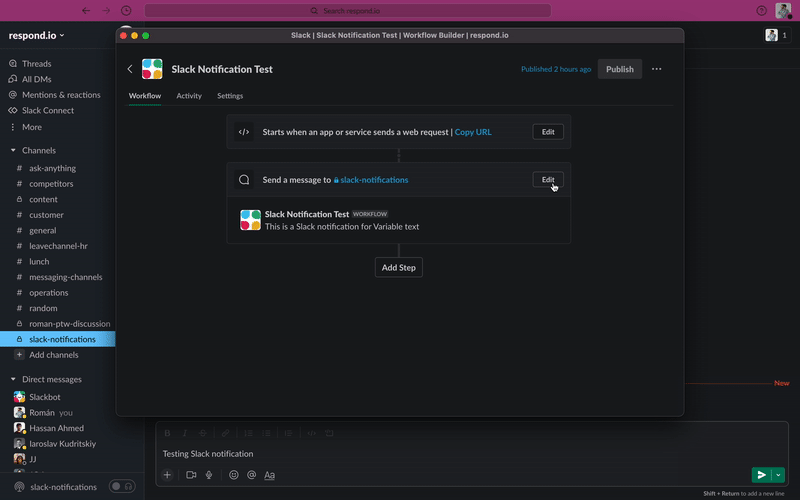Navigate back with the top bar left arrow
The width and height of the screenshot is (800, 500).
(86, 11)
